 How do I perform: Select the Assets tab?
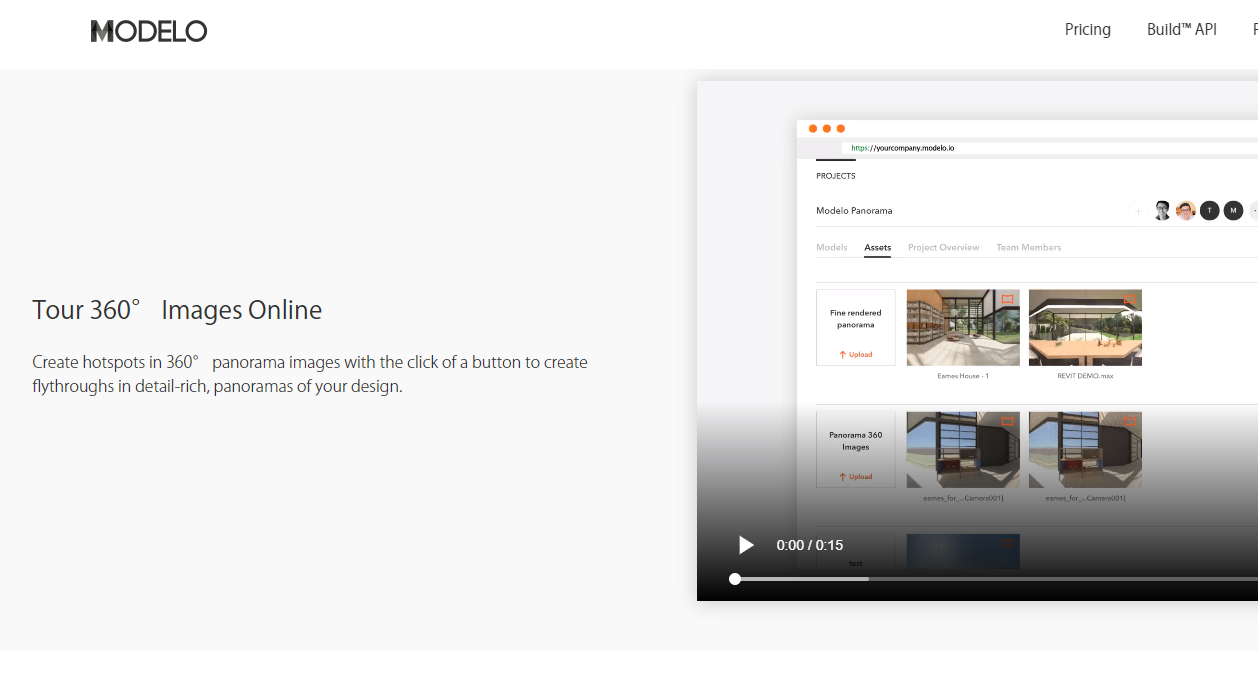877,247
